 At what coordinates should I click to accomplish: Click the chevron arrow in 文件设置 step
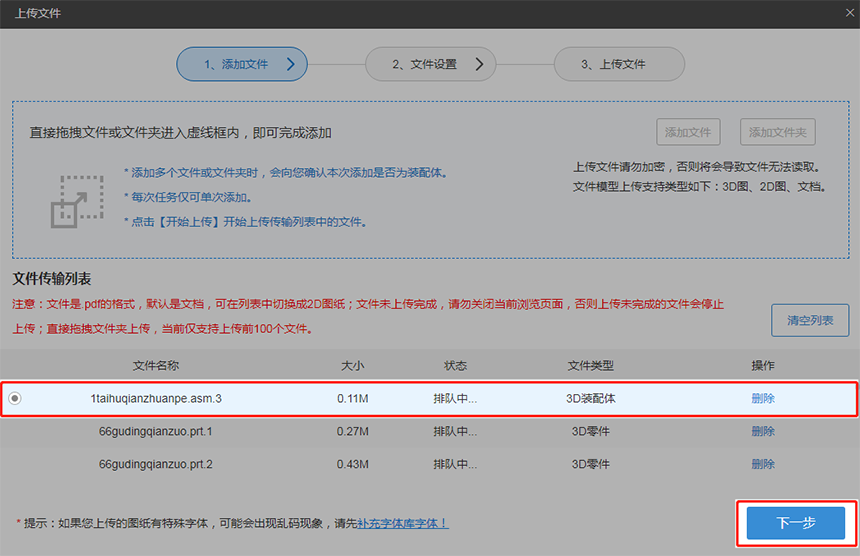(479, 64)
